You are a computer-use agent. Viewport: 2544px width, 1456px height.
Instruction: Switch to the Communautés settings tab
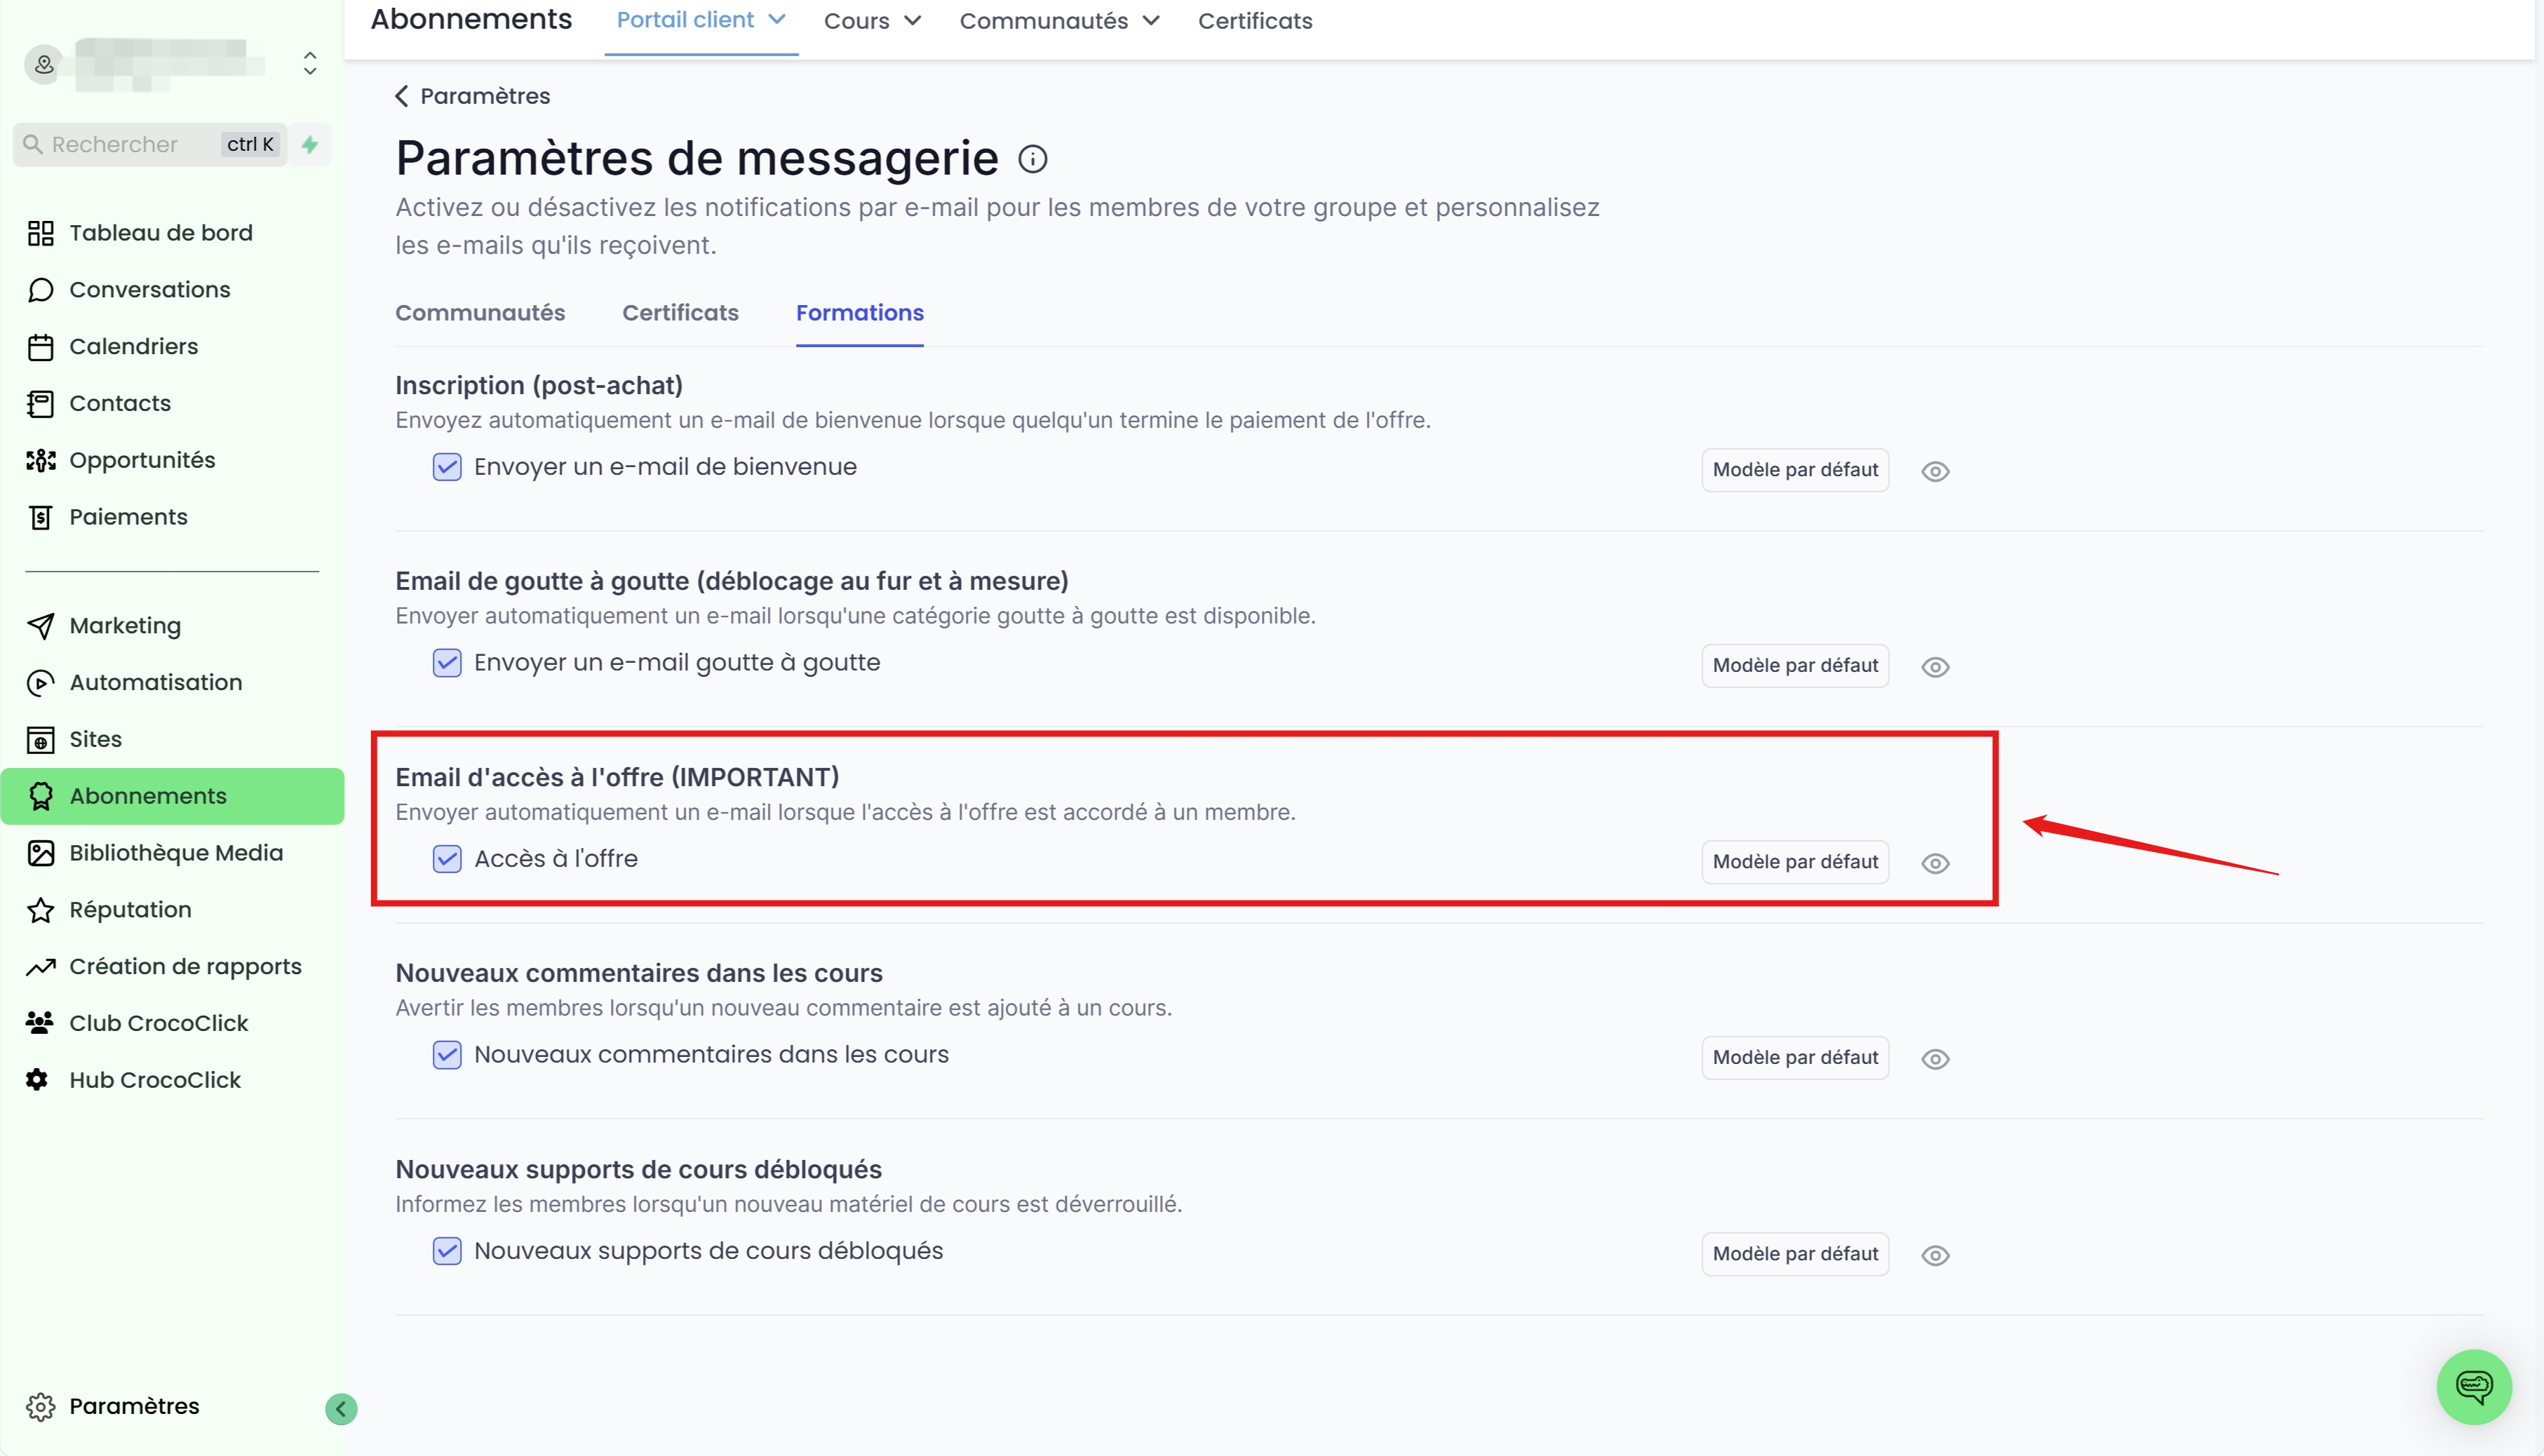[x=480, y=313]
